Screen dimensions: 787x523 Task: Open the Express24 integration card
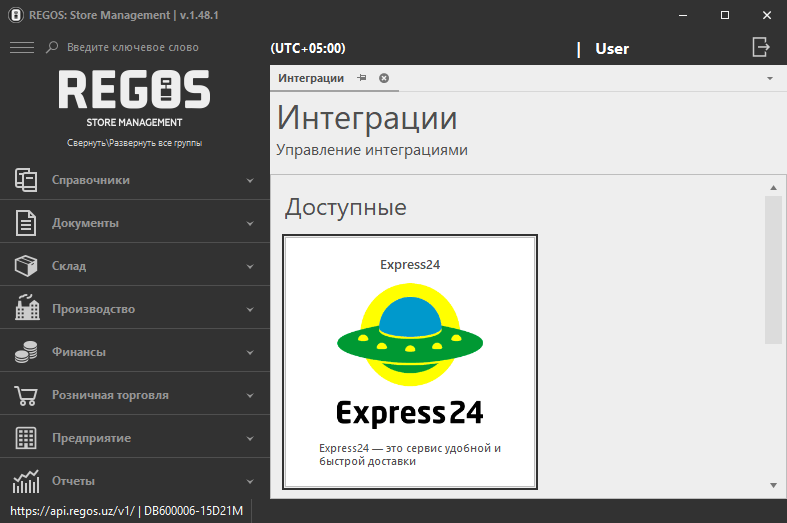point(410,362)
